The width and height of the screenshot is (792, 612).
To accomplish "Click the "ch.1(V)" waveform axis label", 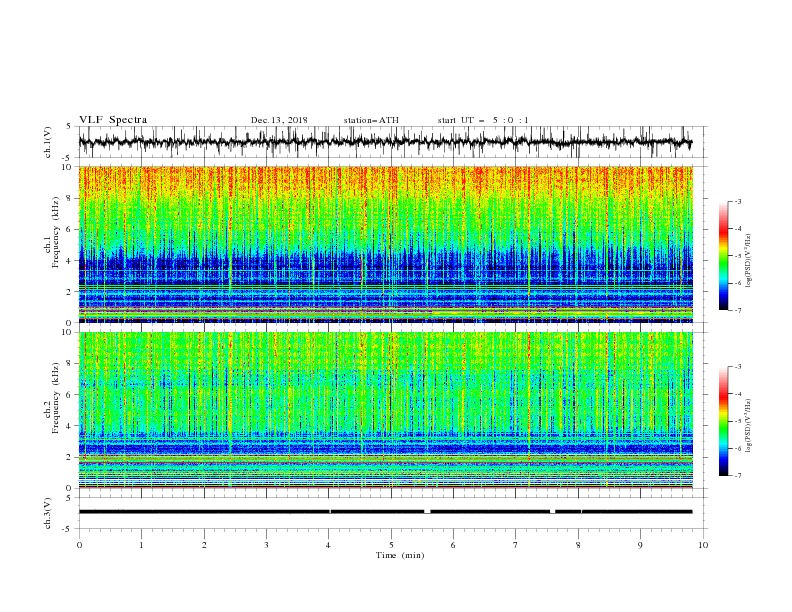I will pyautogui.click(x=48, y=142).
